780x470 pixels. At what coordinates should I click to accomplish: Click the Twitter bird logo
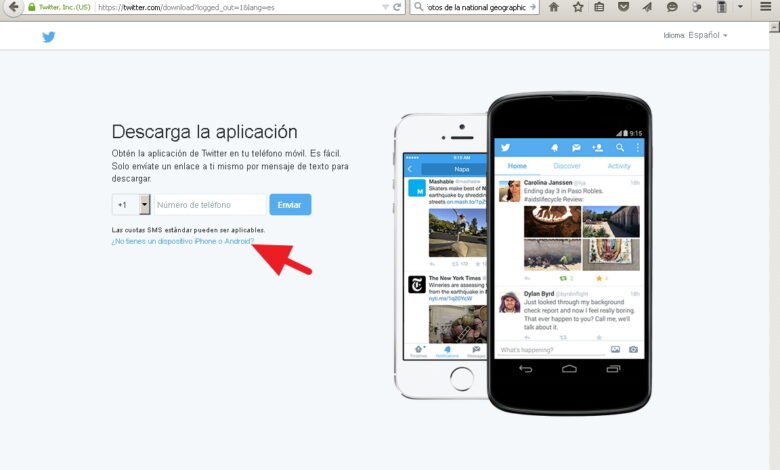pos(48,37)
